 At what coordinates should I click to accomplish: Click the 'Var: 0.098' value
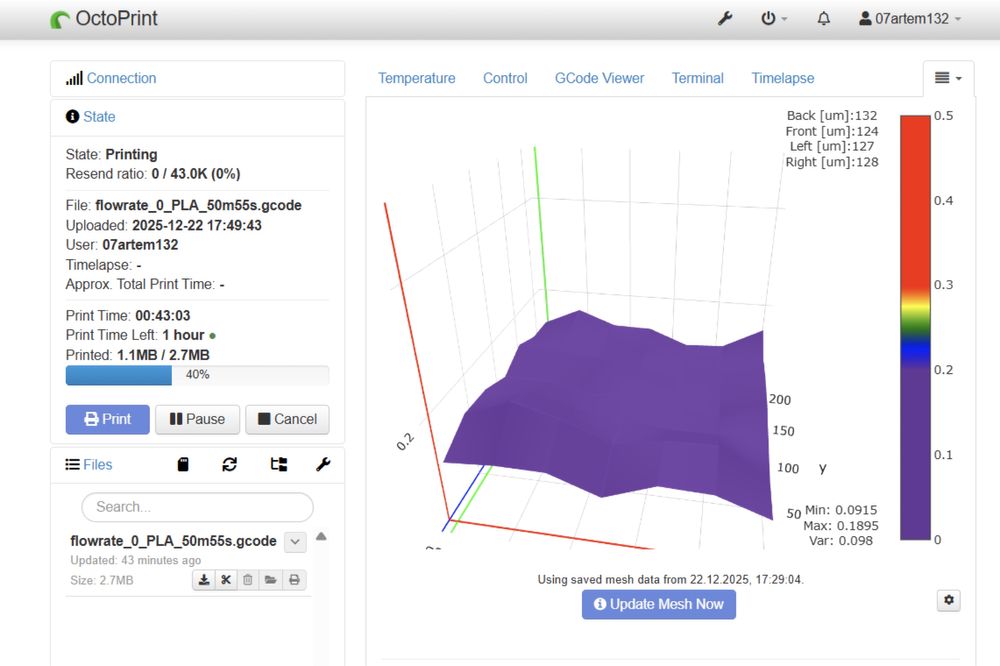(x=841, y=541)
